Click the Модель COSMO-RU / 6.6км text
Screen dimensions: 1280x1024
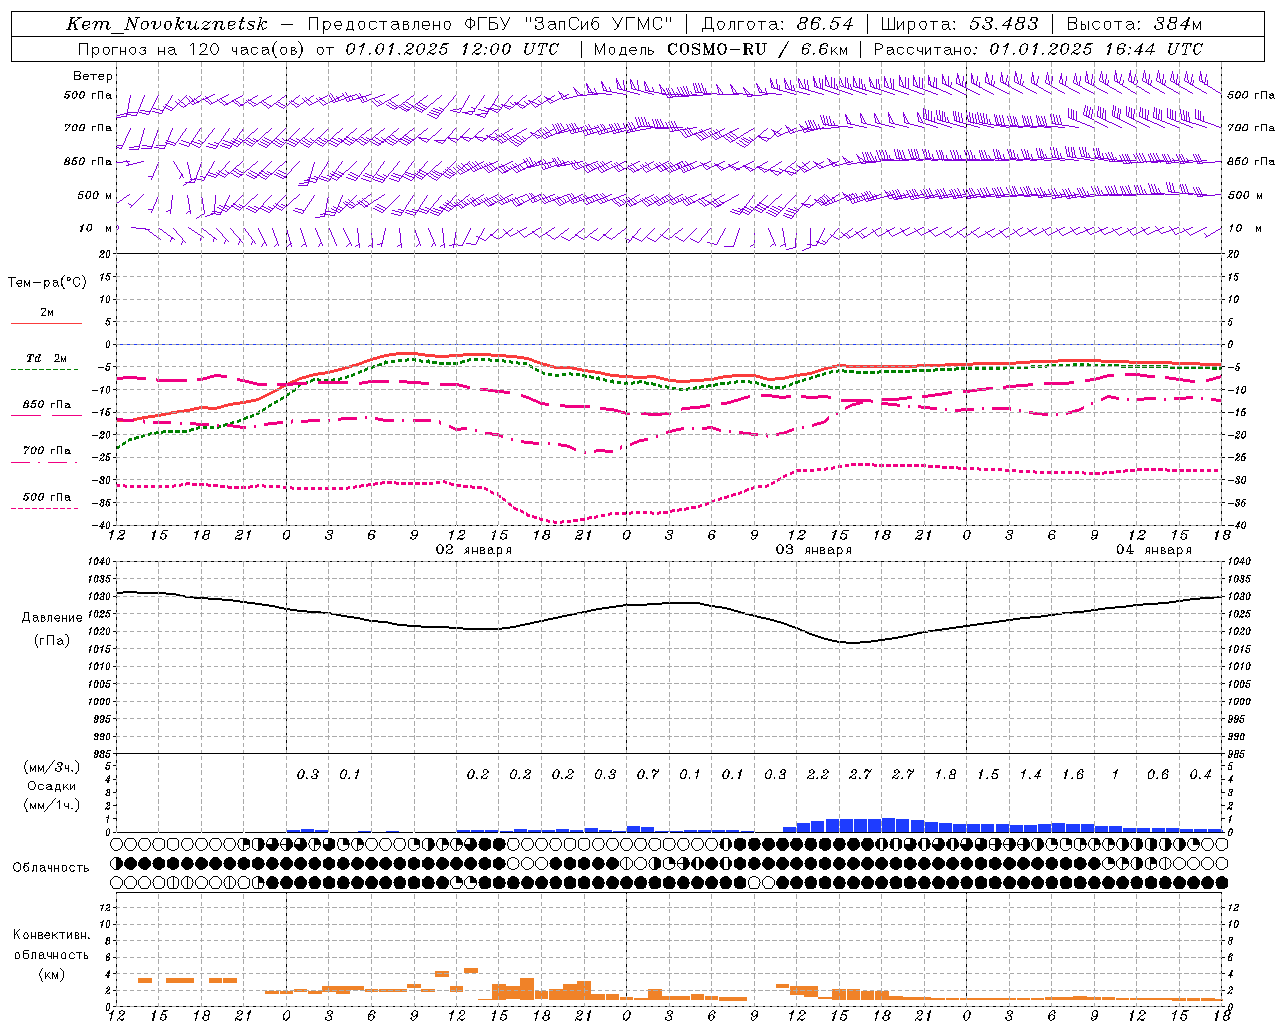click(x=721, y=49)
